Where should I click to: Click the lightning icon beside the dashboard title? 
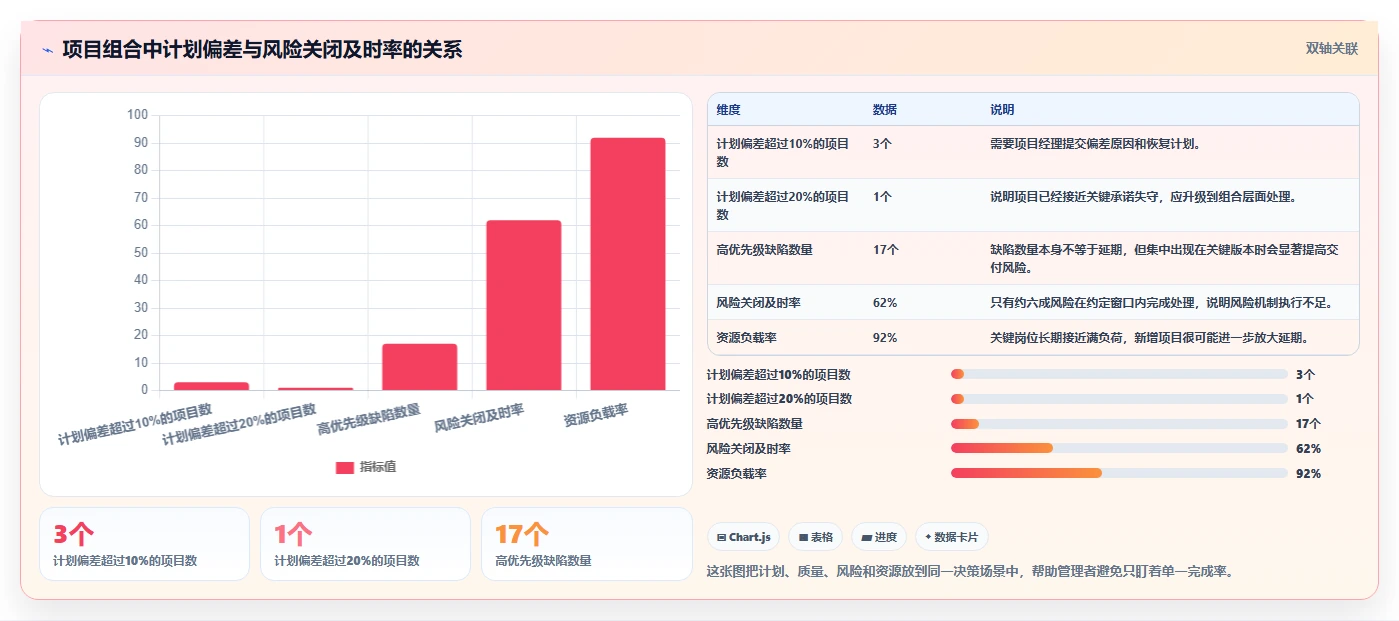tap(47, 50)
